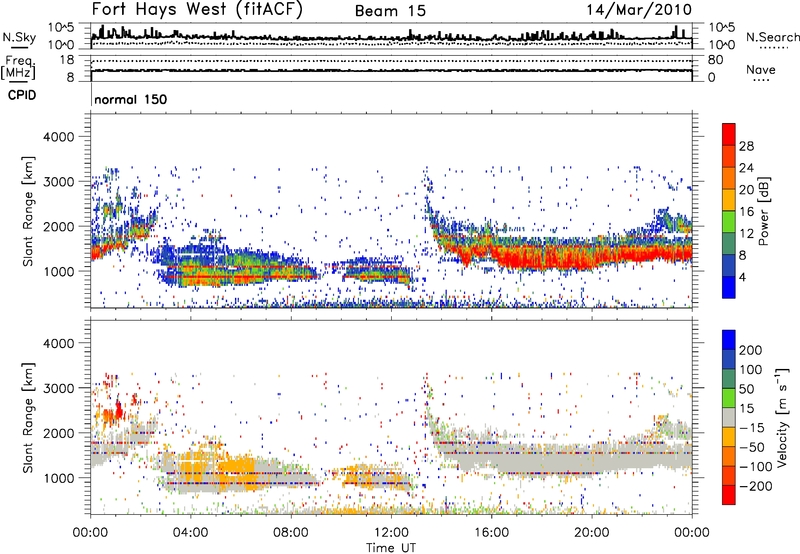Click the 'Beam 15' label
800x554 pixels.
[390, 11]
